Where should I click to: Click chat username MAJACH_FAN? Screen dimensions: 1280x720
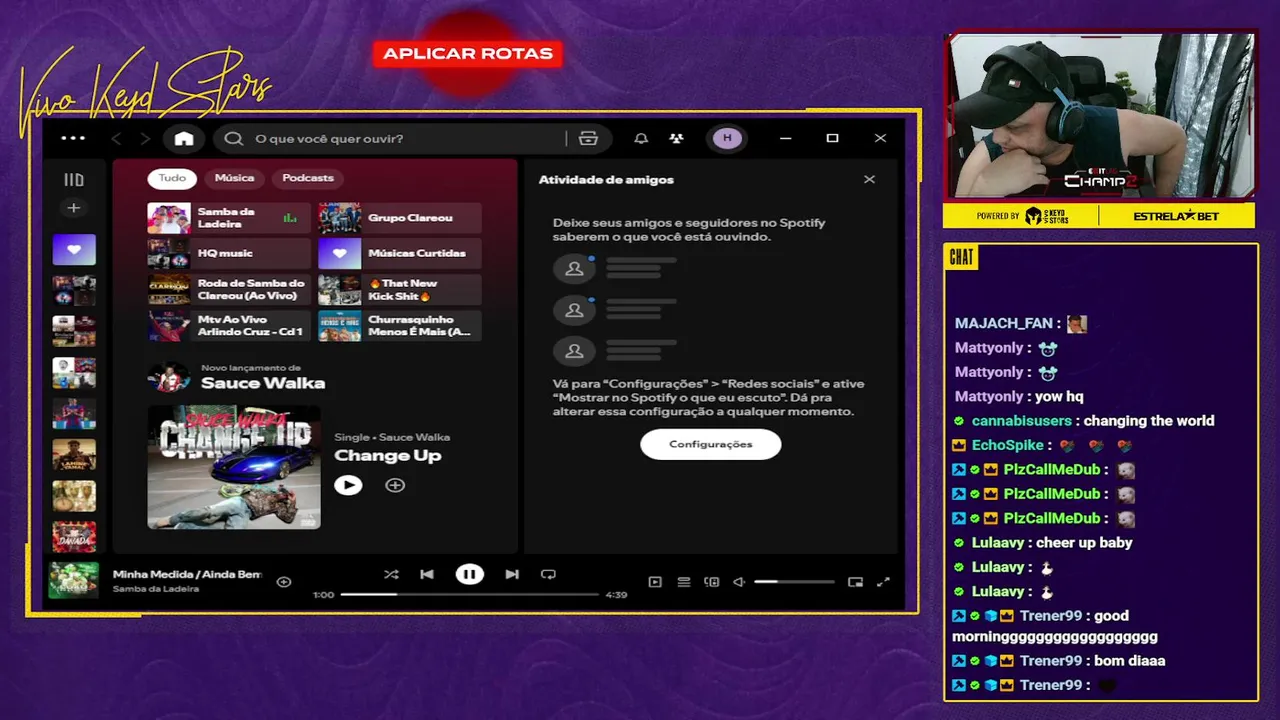coord(1003,324)
